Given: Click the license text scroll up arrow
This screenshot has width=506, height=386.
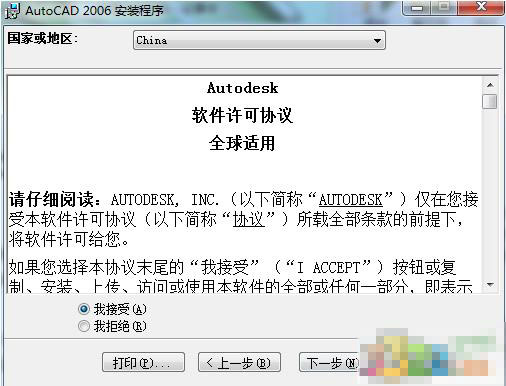Looking at the screenshot, I should [490, 85].
